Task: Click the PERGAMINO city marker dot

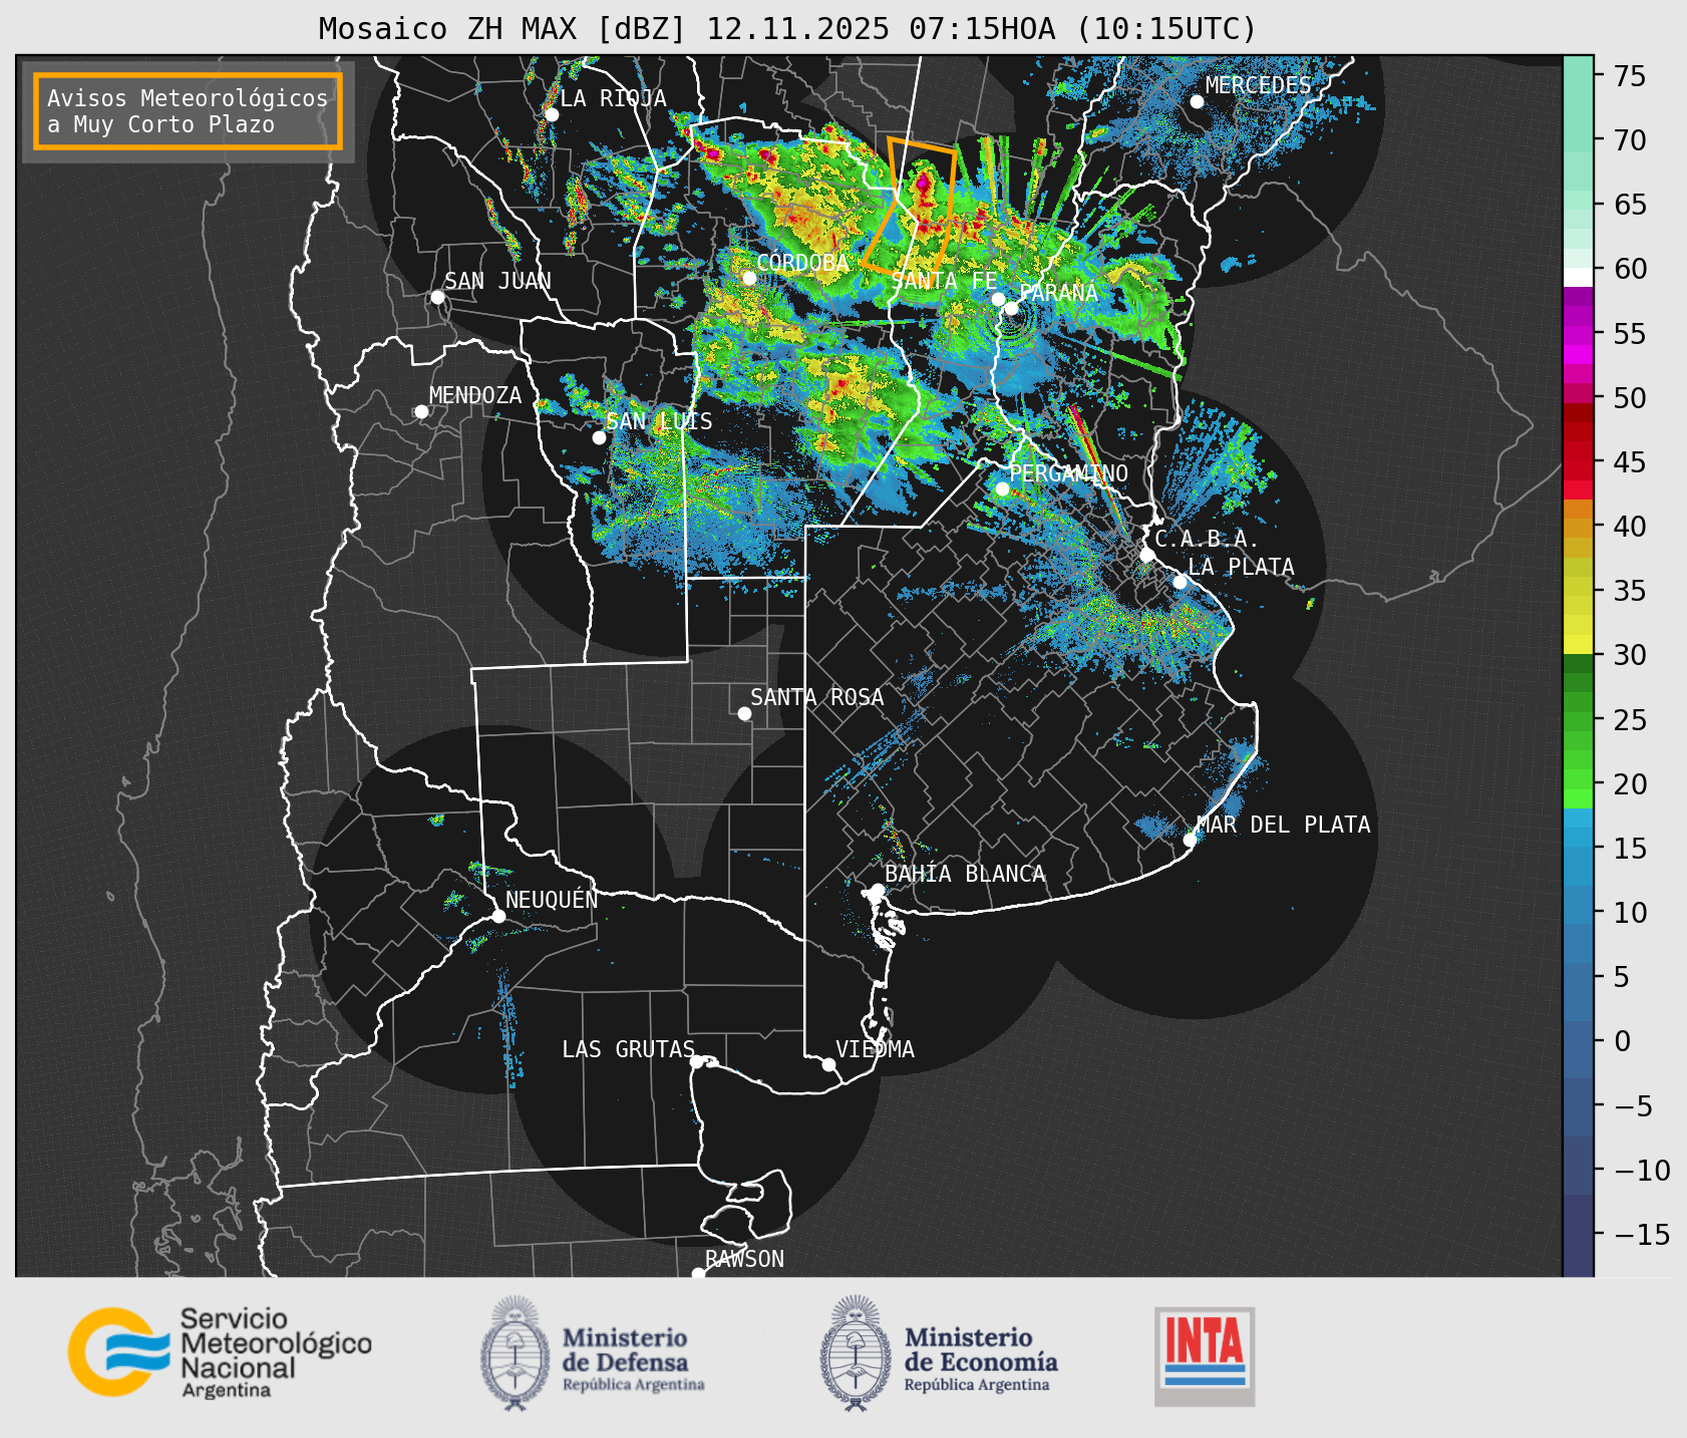Action: (1003, 488)
